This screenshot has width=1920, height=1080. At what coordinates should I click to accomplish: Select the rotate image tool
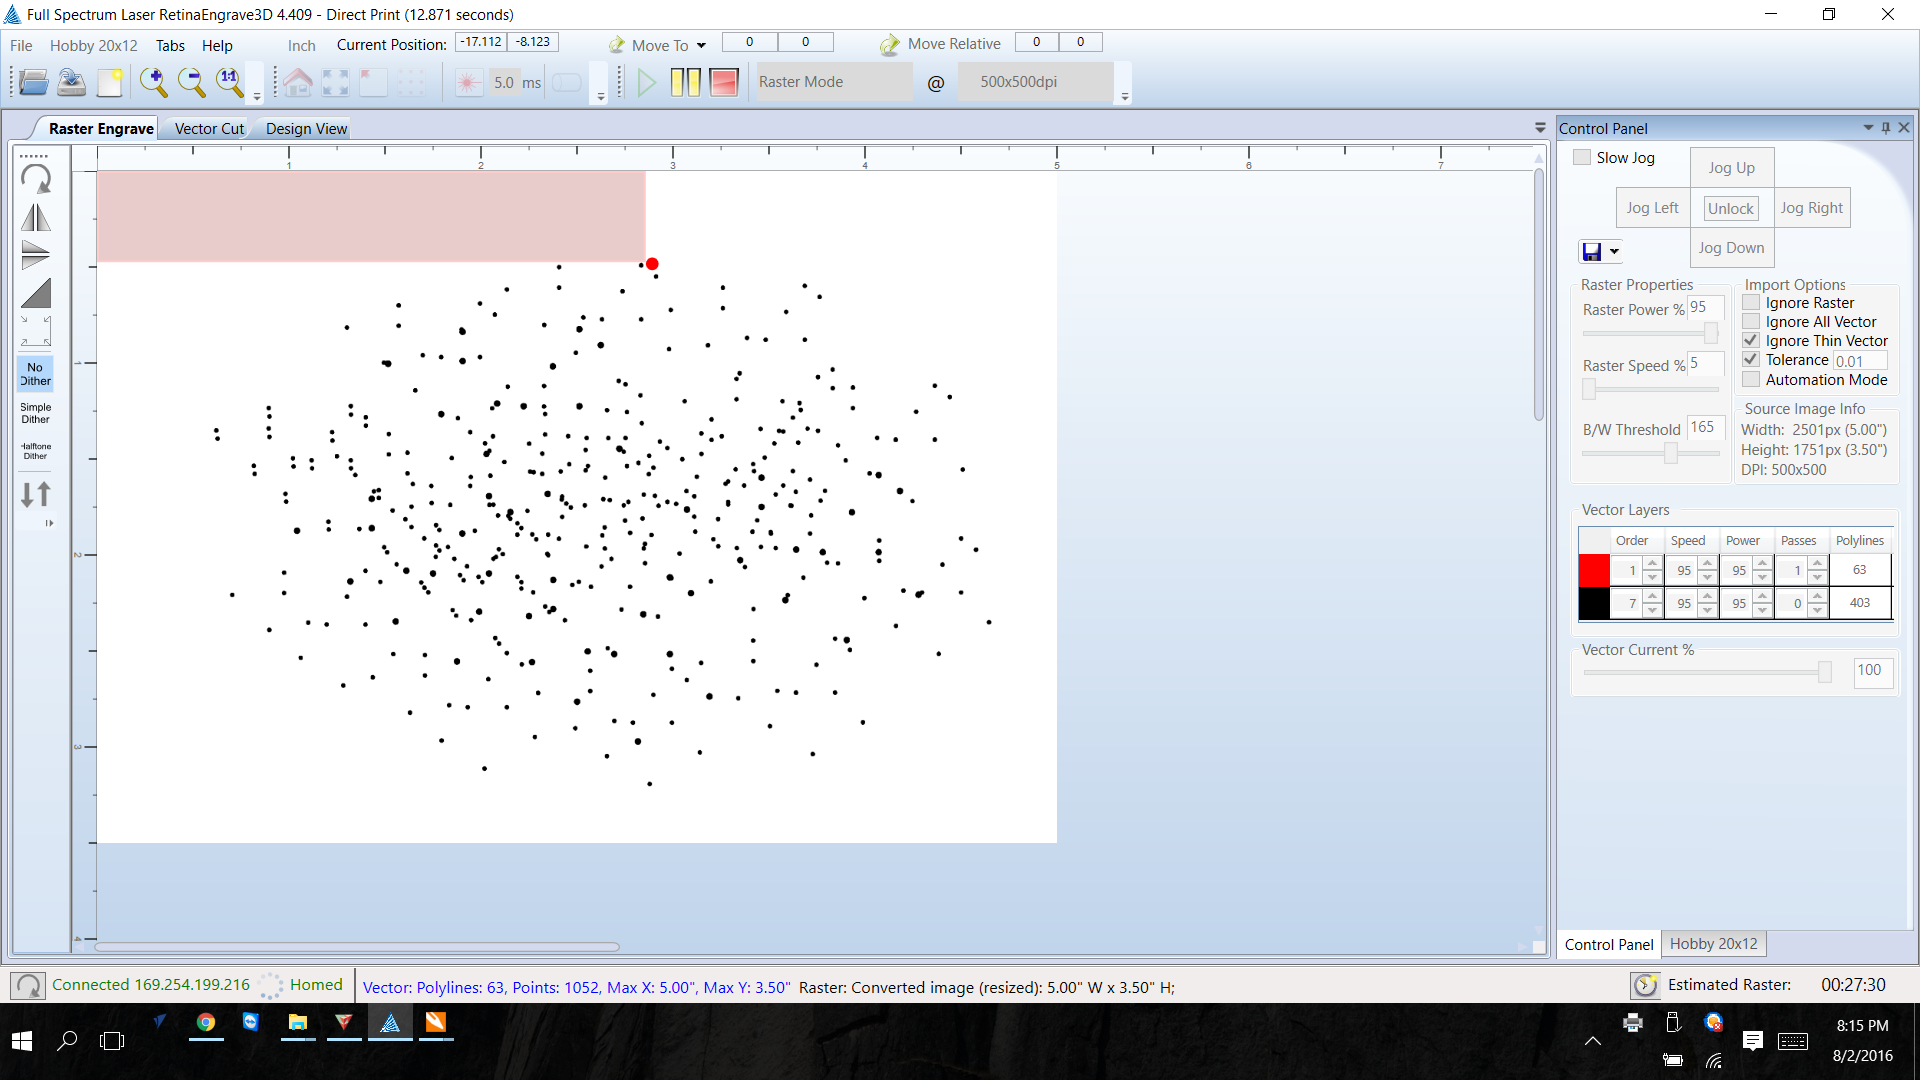(x=36, y=179)
